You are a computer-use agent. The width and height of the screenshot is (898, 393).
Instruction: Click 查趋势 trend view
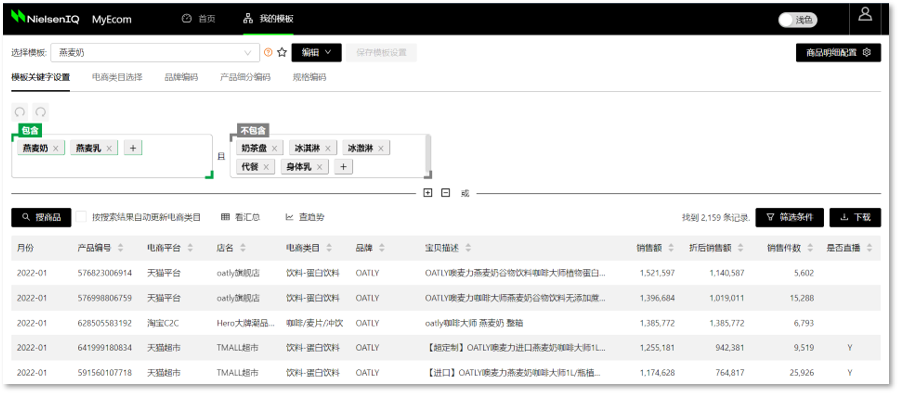305,217
